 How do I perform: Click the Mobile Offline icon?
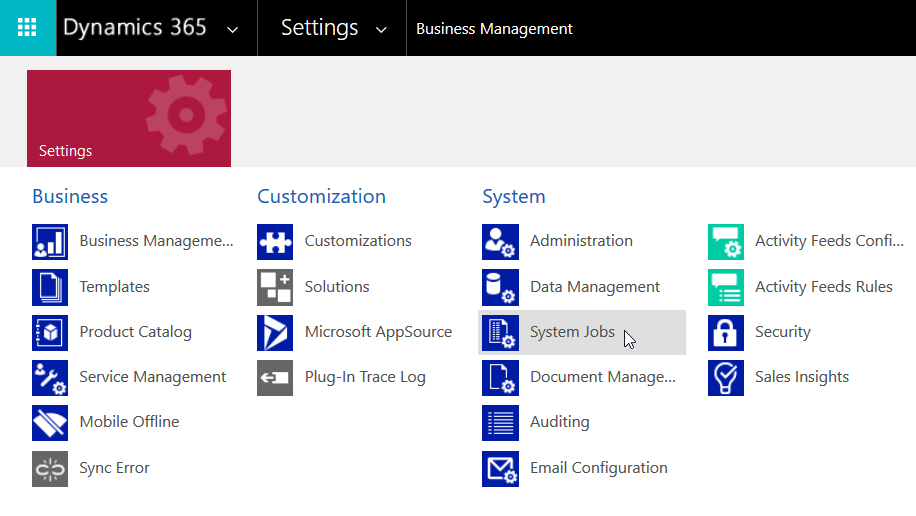click(x=50, y=423)
